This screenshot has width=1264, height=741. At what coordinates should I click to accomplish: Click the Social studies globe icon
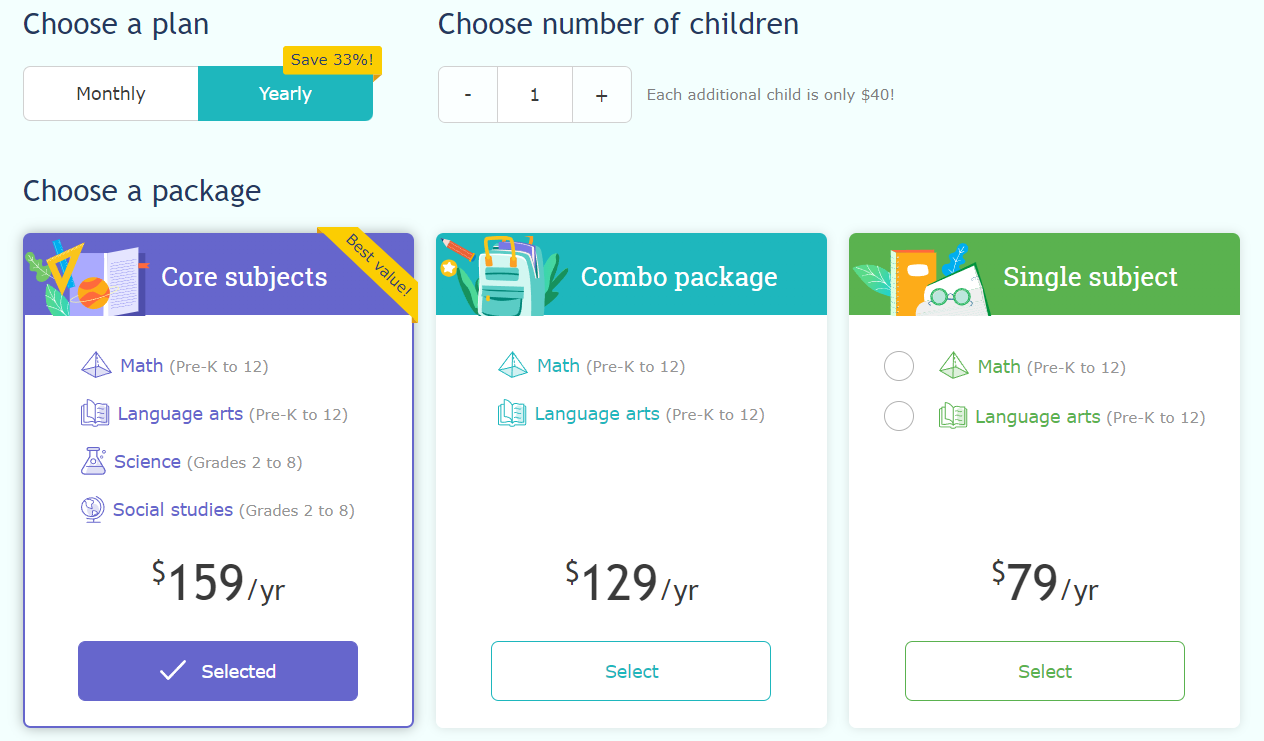[x=92, y=510]
